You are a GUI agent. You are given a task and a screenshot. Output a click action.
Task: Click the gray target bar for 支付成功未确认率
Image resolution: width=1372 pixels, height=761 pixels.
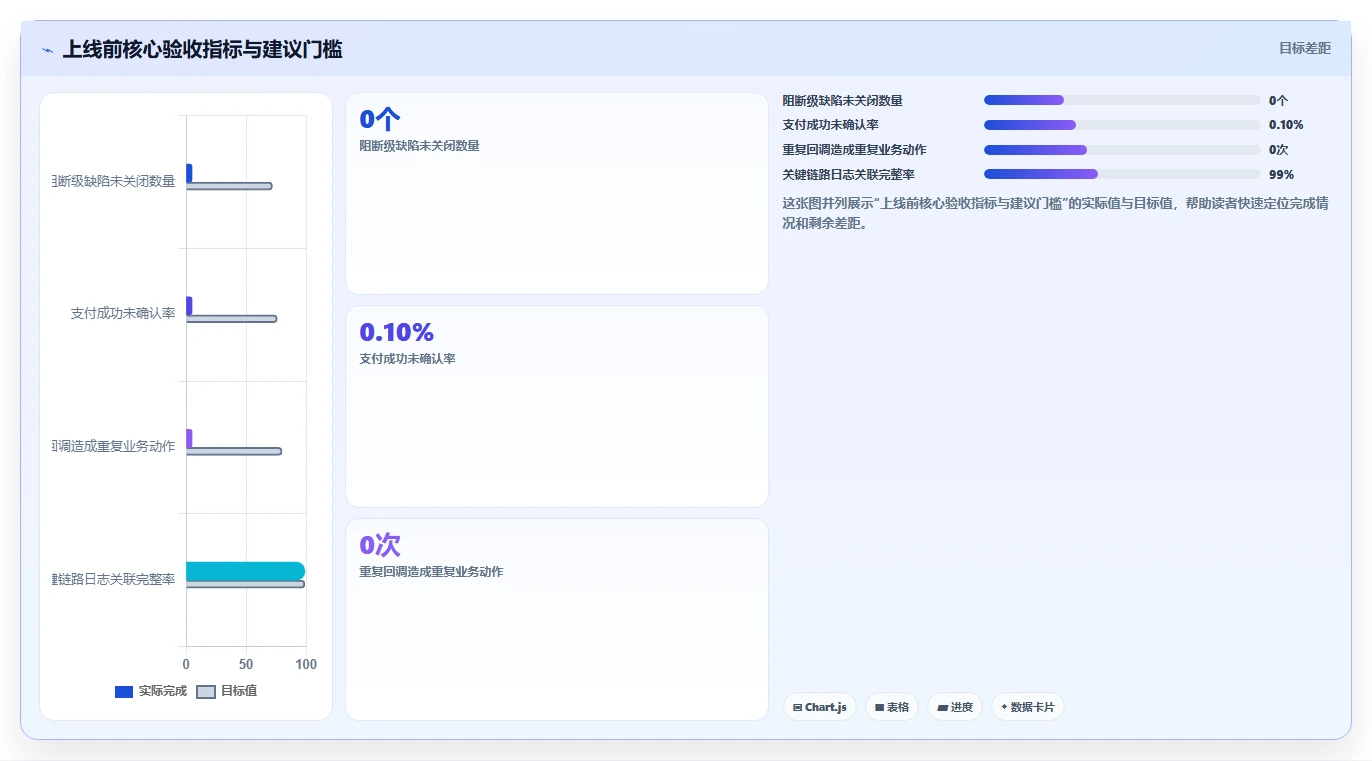pos(231,319)
